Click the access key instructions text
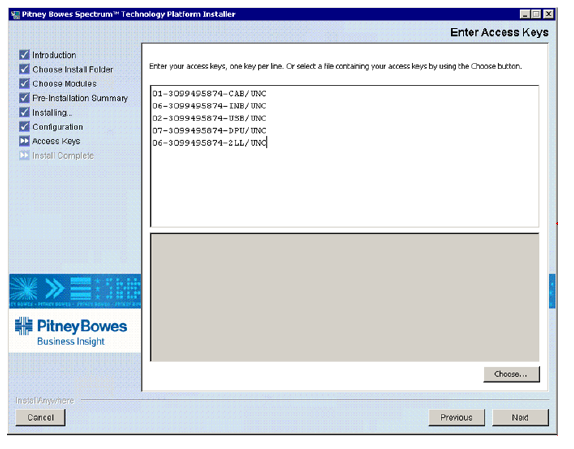Image resolution: width=574 pixels, height=449 pixels. coord(335,66)
